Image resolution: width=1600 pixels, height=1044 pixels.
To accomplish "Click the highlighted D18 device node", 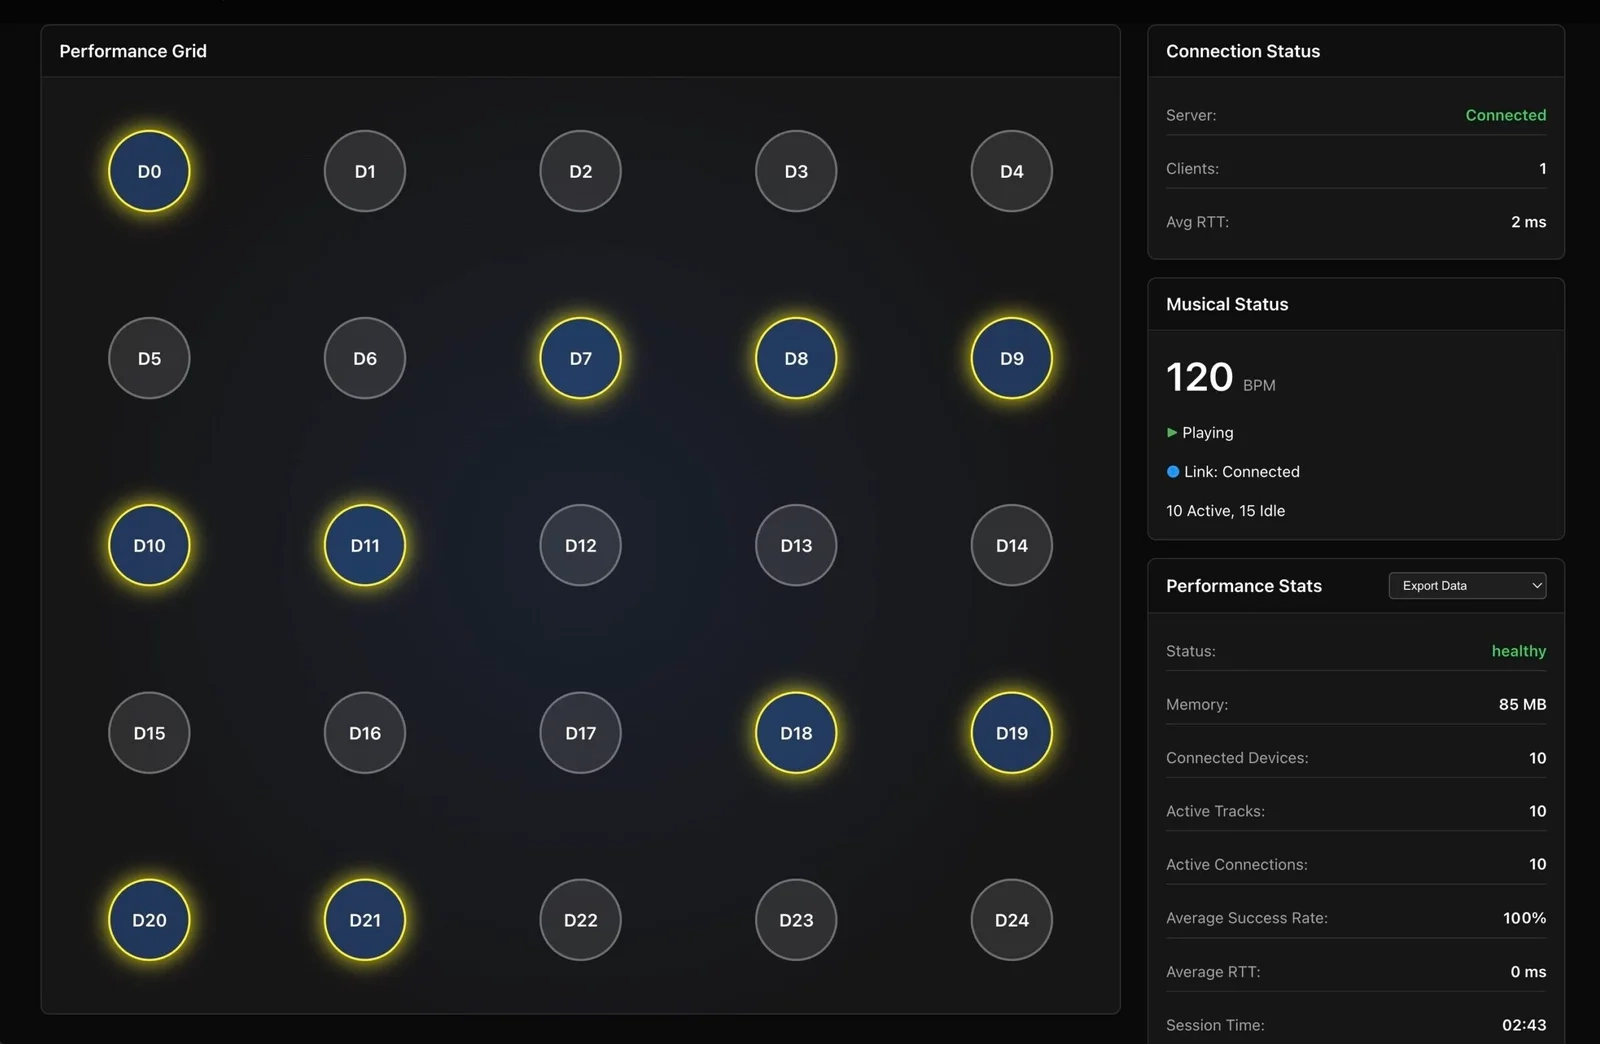I will 796,733.
